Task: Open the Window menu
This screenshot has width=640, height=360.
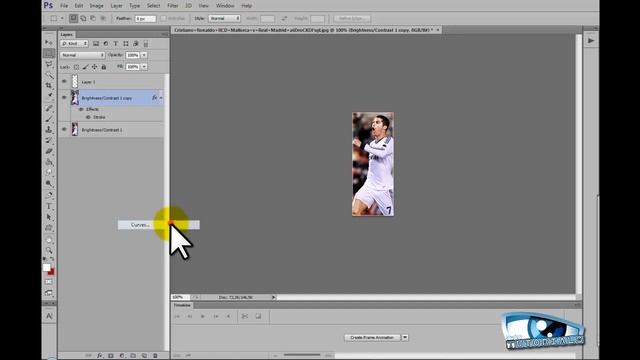Action: pyautogui.click(x=225, y=6)
